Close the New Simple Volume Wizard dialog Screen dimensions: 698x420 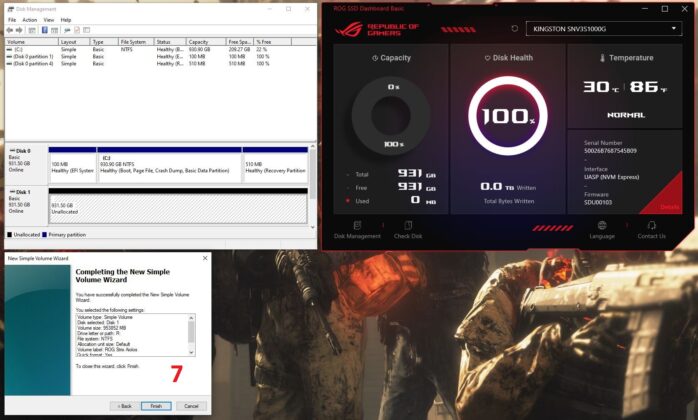pos(205,258)
